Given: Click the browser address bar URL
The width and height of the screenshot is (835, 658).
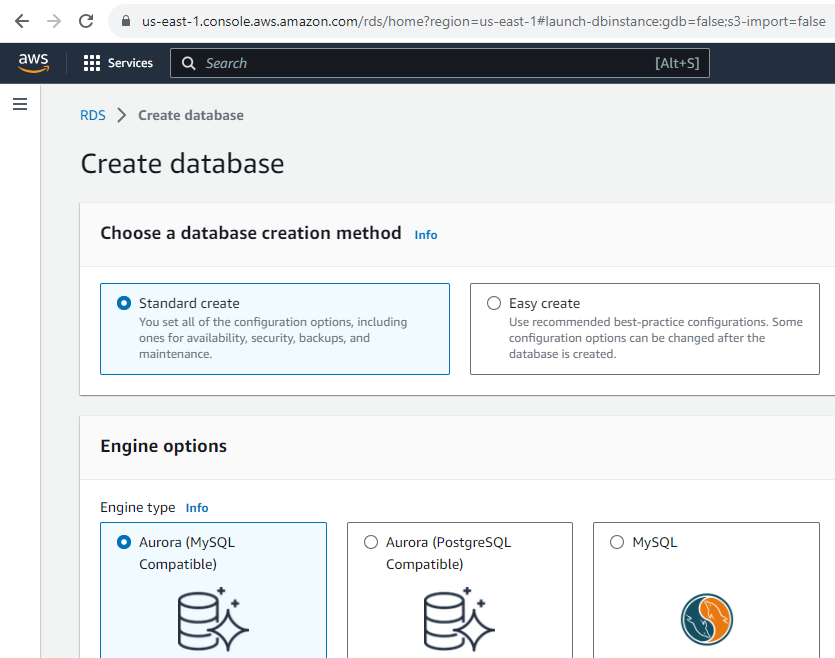Looking at the screenshot, I should click(x=483, y=21).
